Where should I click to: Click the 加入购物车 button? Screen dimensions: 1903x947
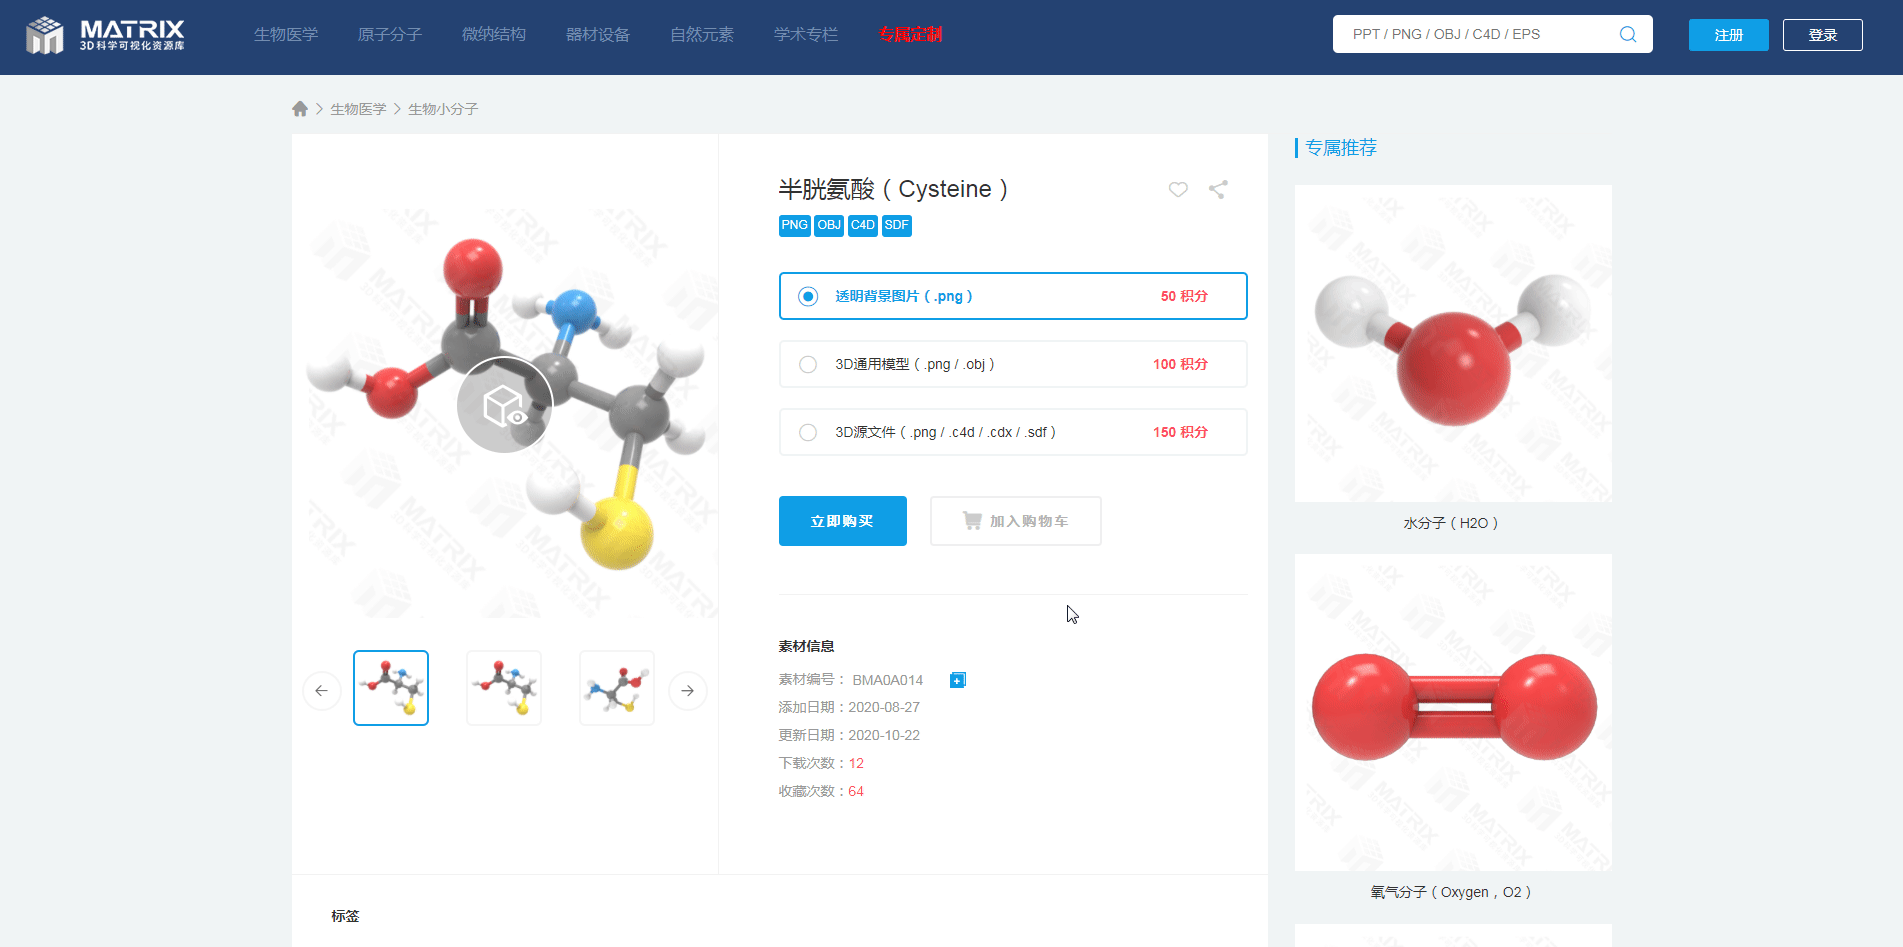1015,521
